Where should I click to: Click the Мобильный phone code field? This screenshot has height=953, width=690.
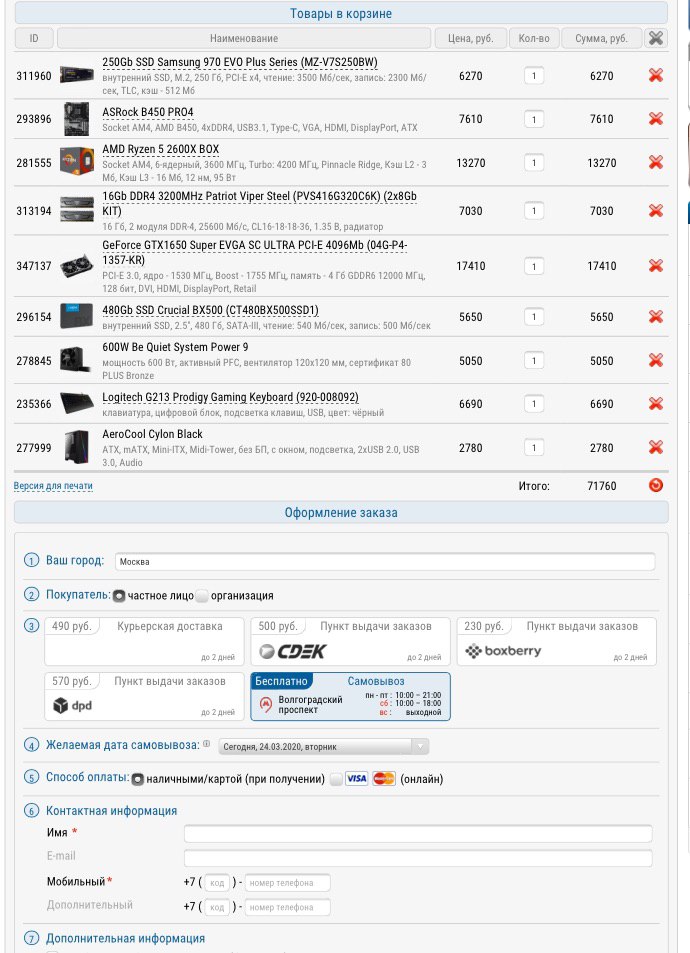pos(217,882)
